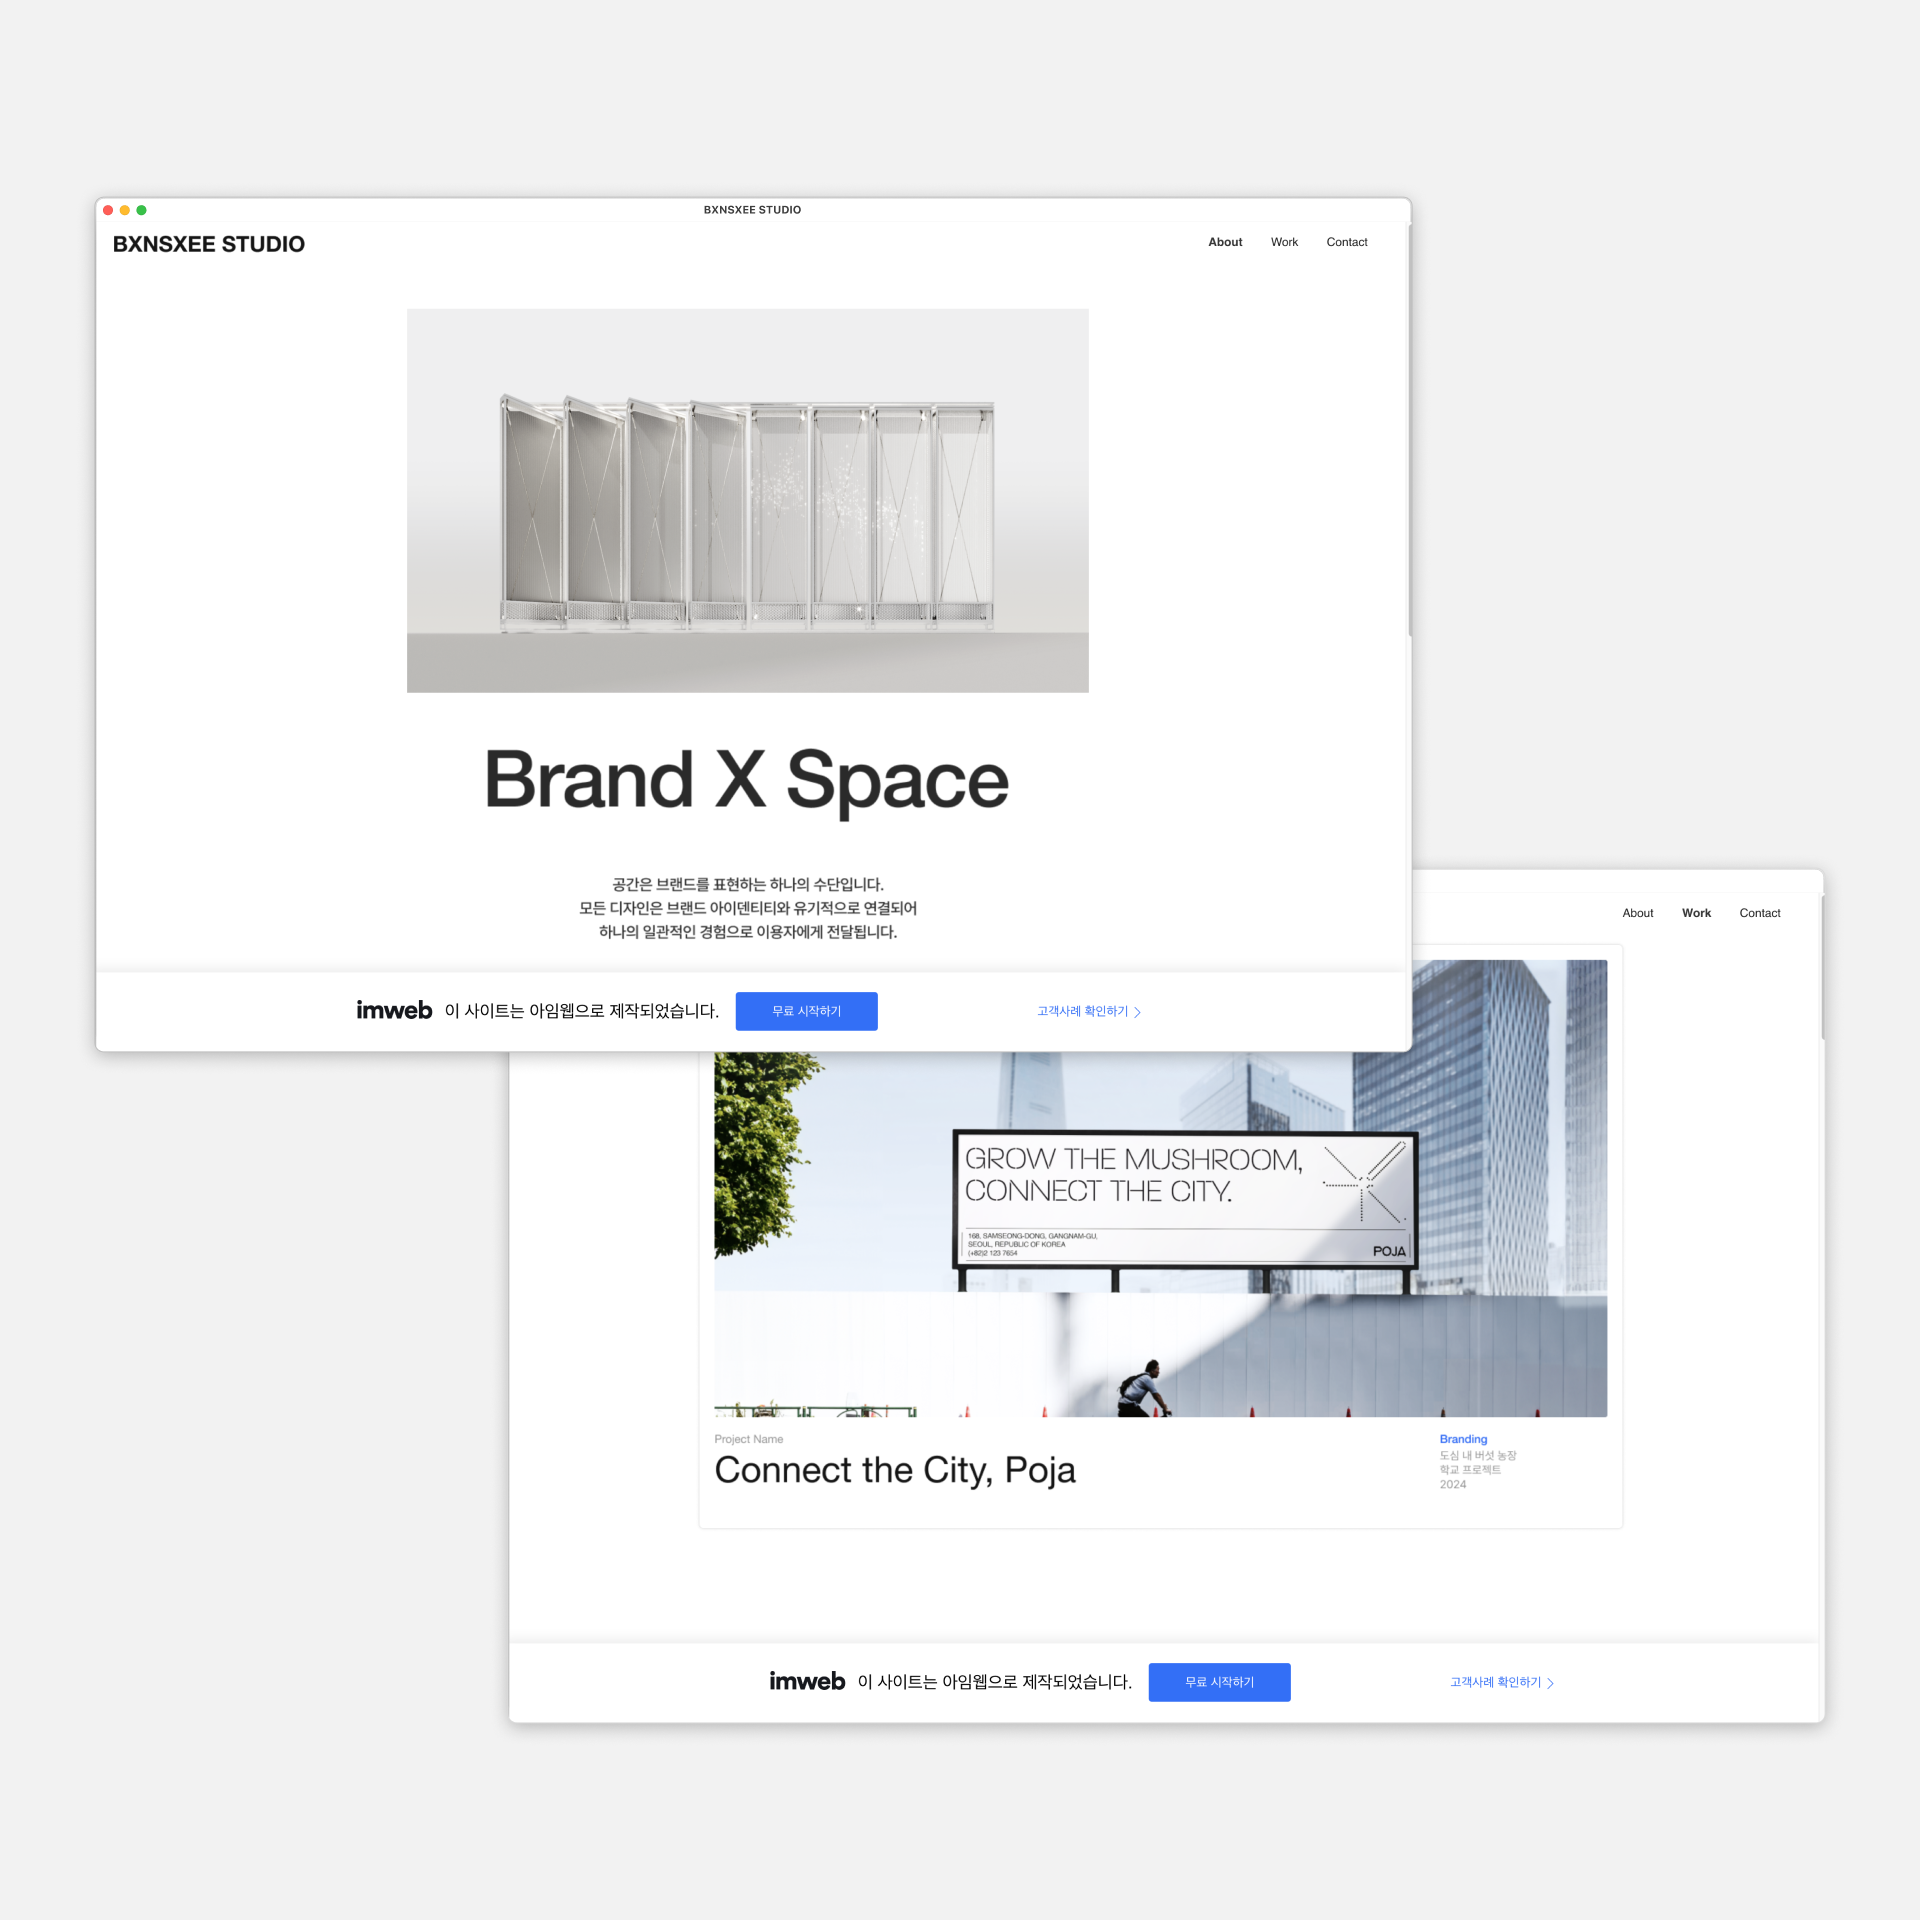Follow the front 고객사례 확인하기 link
Image resolution: width=1920 pixels, height=1920 pixels.
1082,1011
